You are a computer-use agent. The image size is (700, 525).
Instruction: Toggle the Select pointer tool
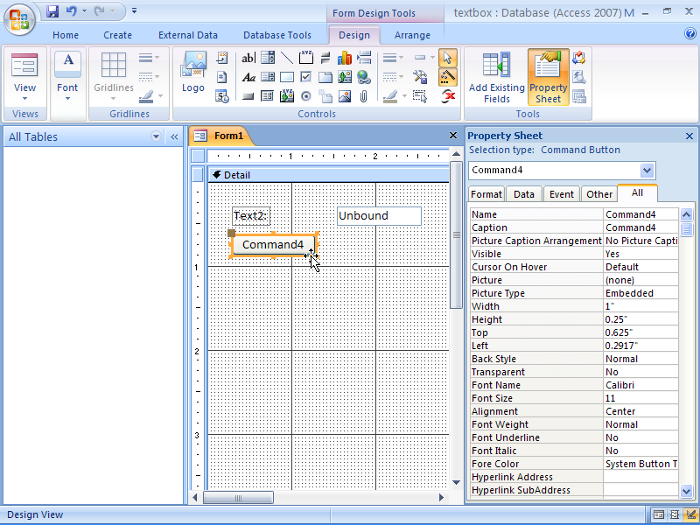tap(448, 58)
